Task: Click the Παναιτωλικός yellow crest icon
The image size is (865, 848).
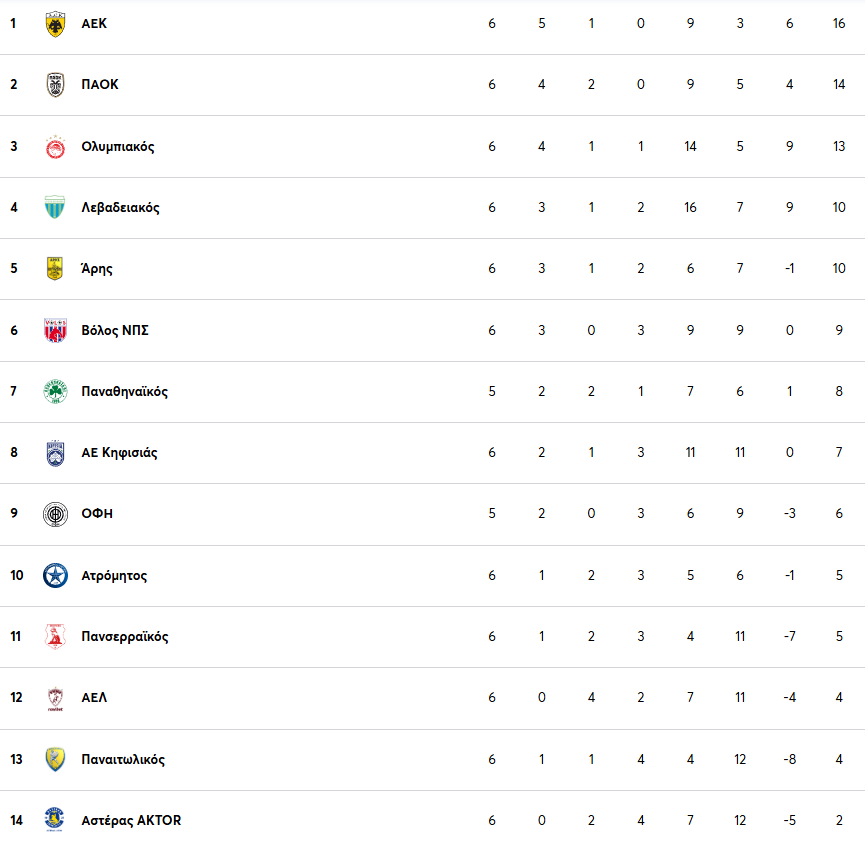Action: [x=55, y=760]
